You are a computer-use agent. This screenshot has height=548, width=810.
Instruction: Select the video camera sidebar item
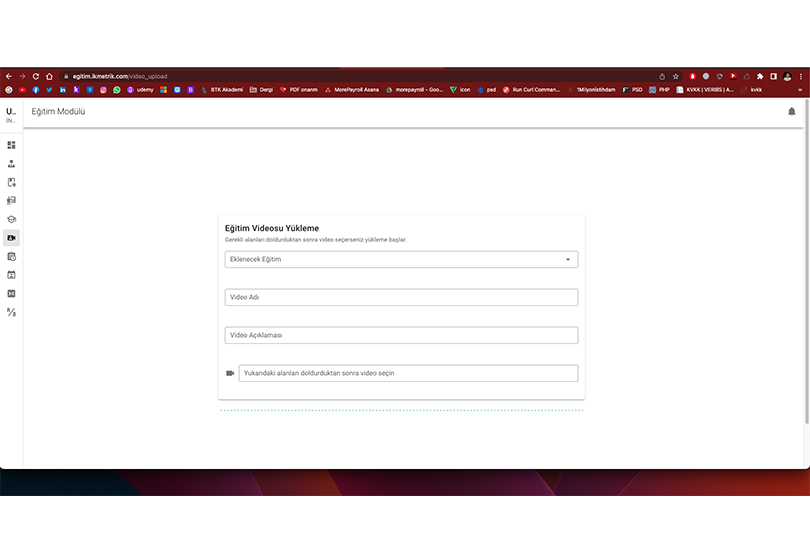[x=11, y=238]
